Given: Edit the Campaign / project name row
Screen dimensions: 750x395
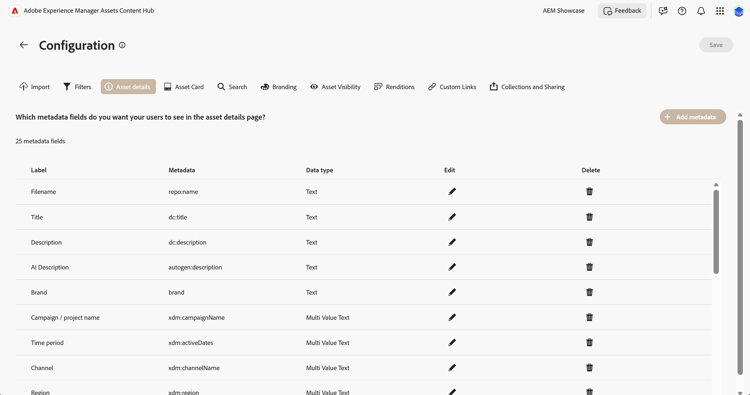Looking at the screenshot, I should click(452, 317).
